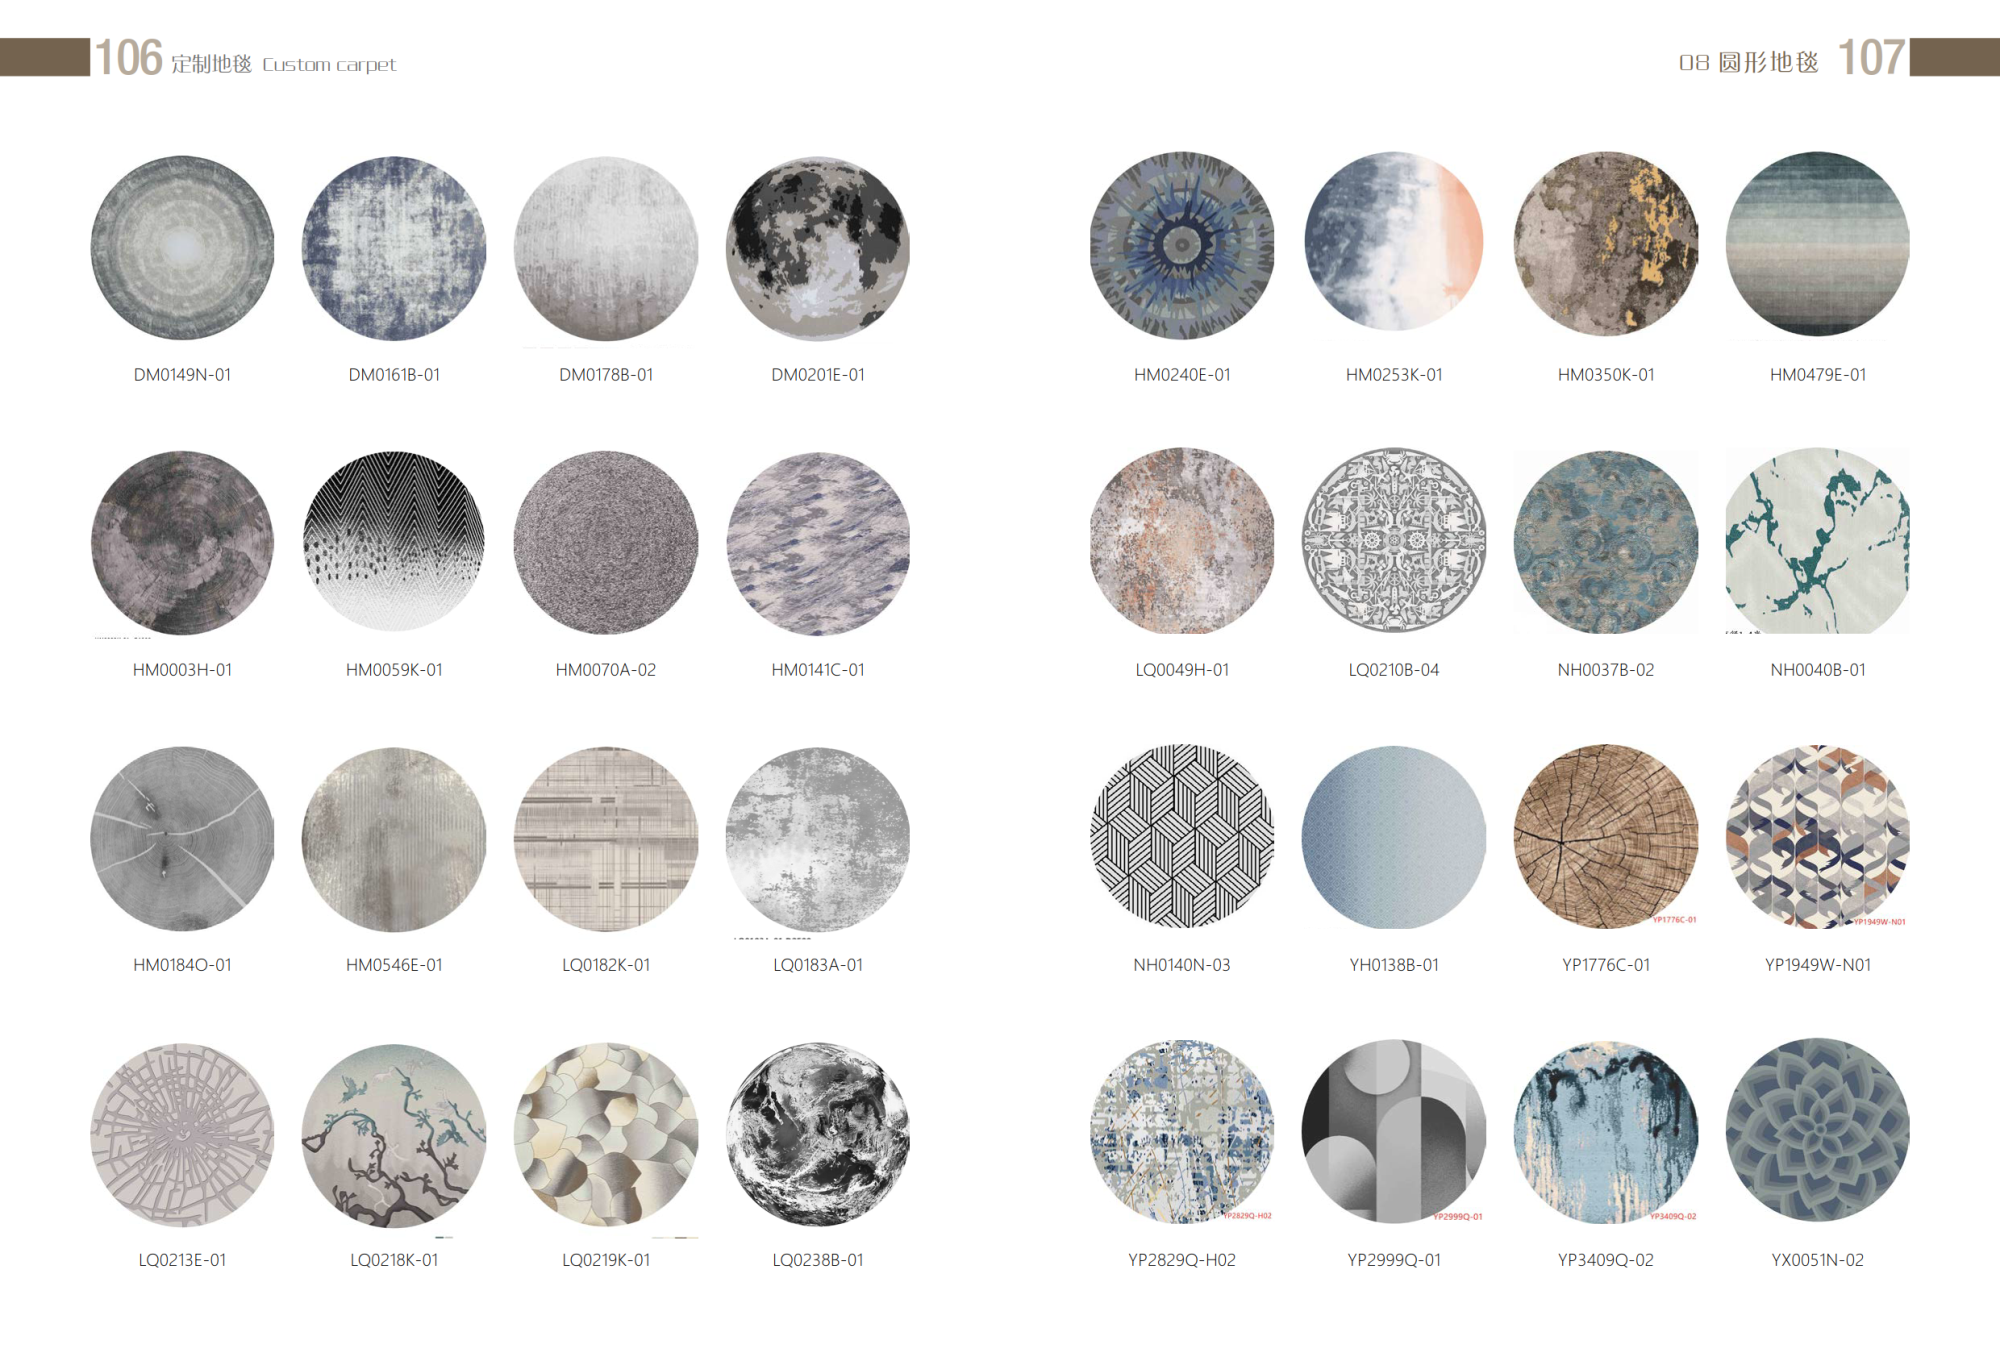Screen dimensions: 2000x1357
Task: Click the blue starburst HM0240E-01 carpet
Action: [1181, 245]
